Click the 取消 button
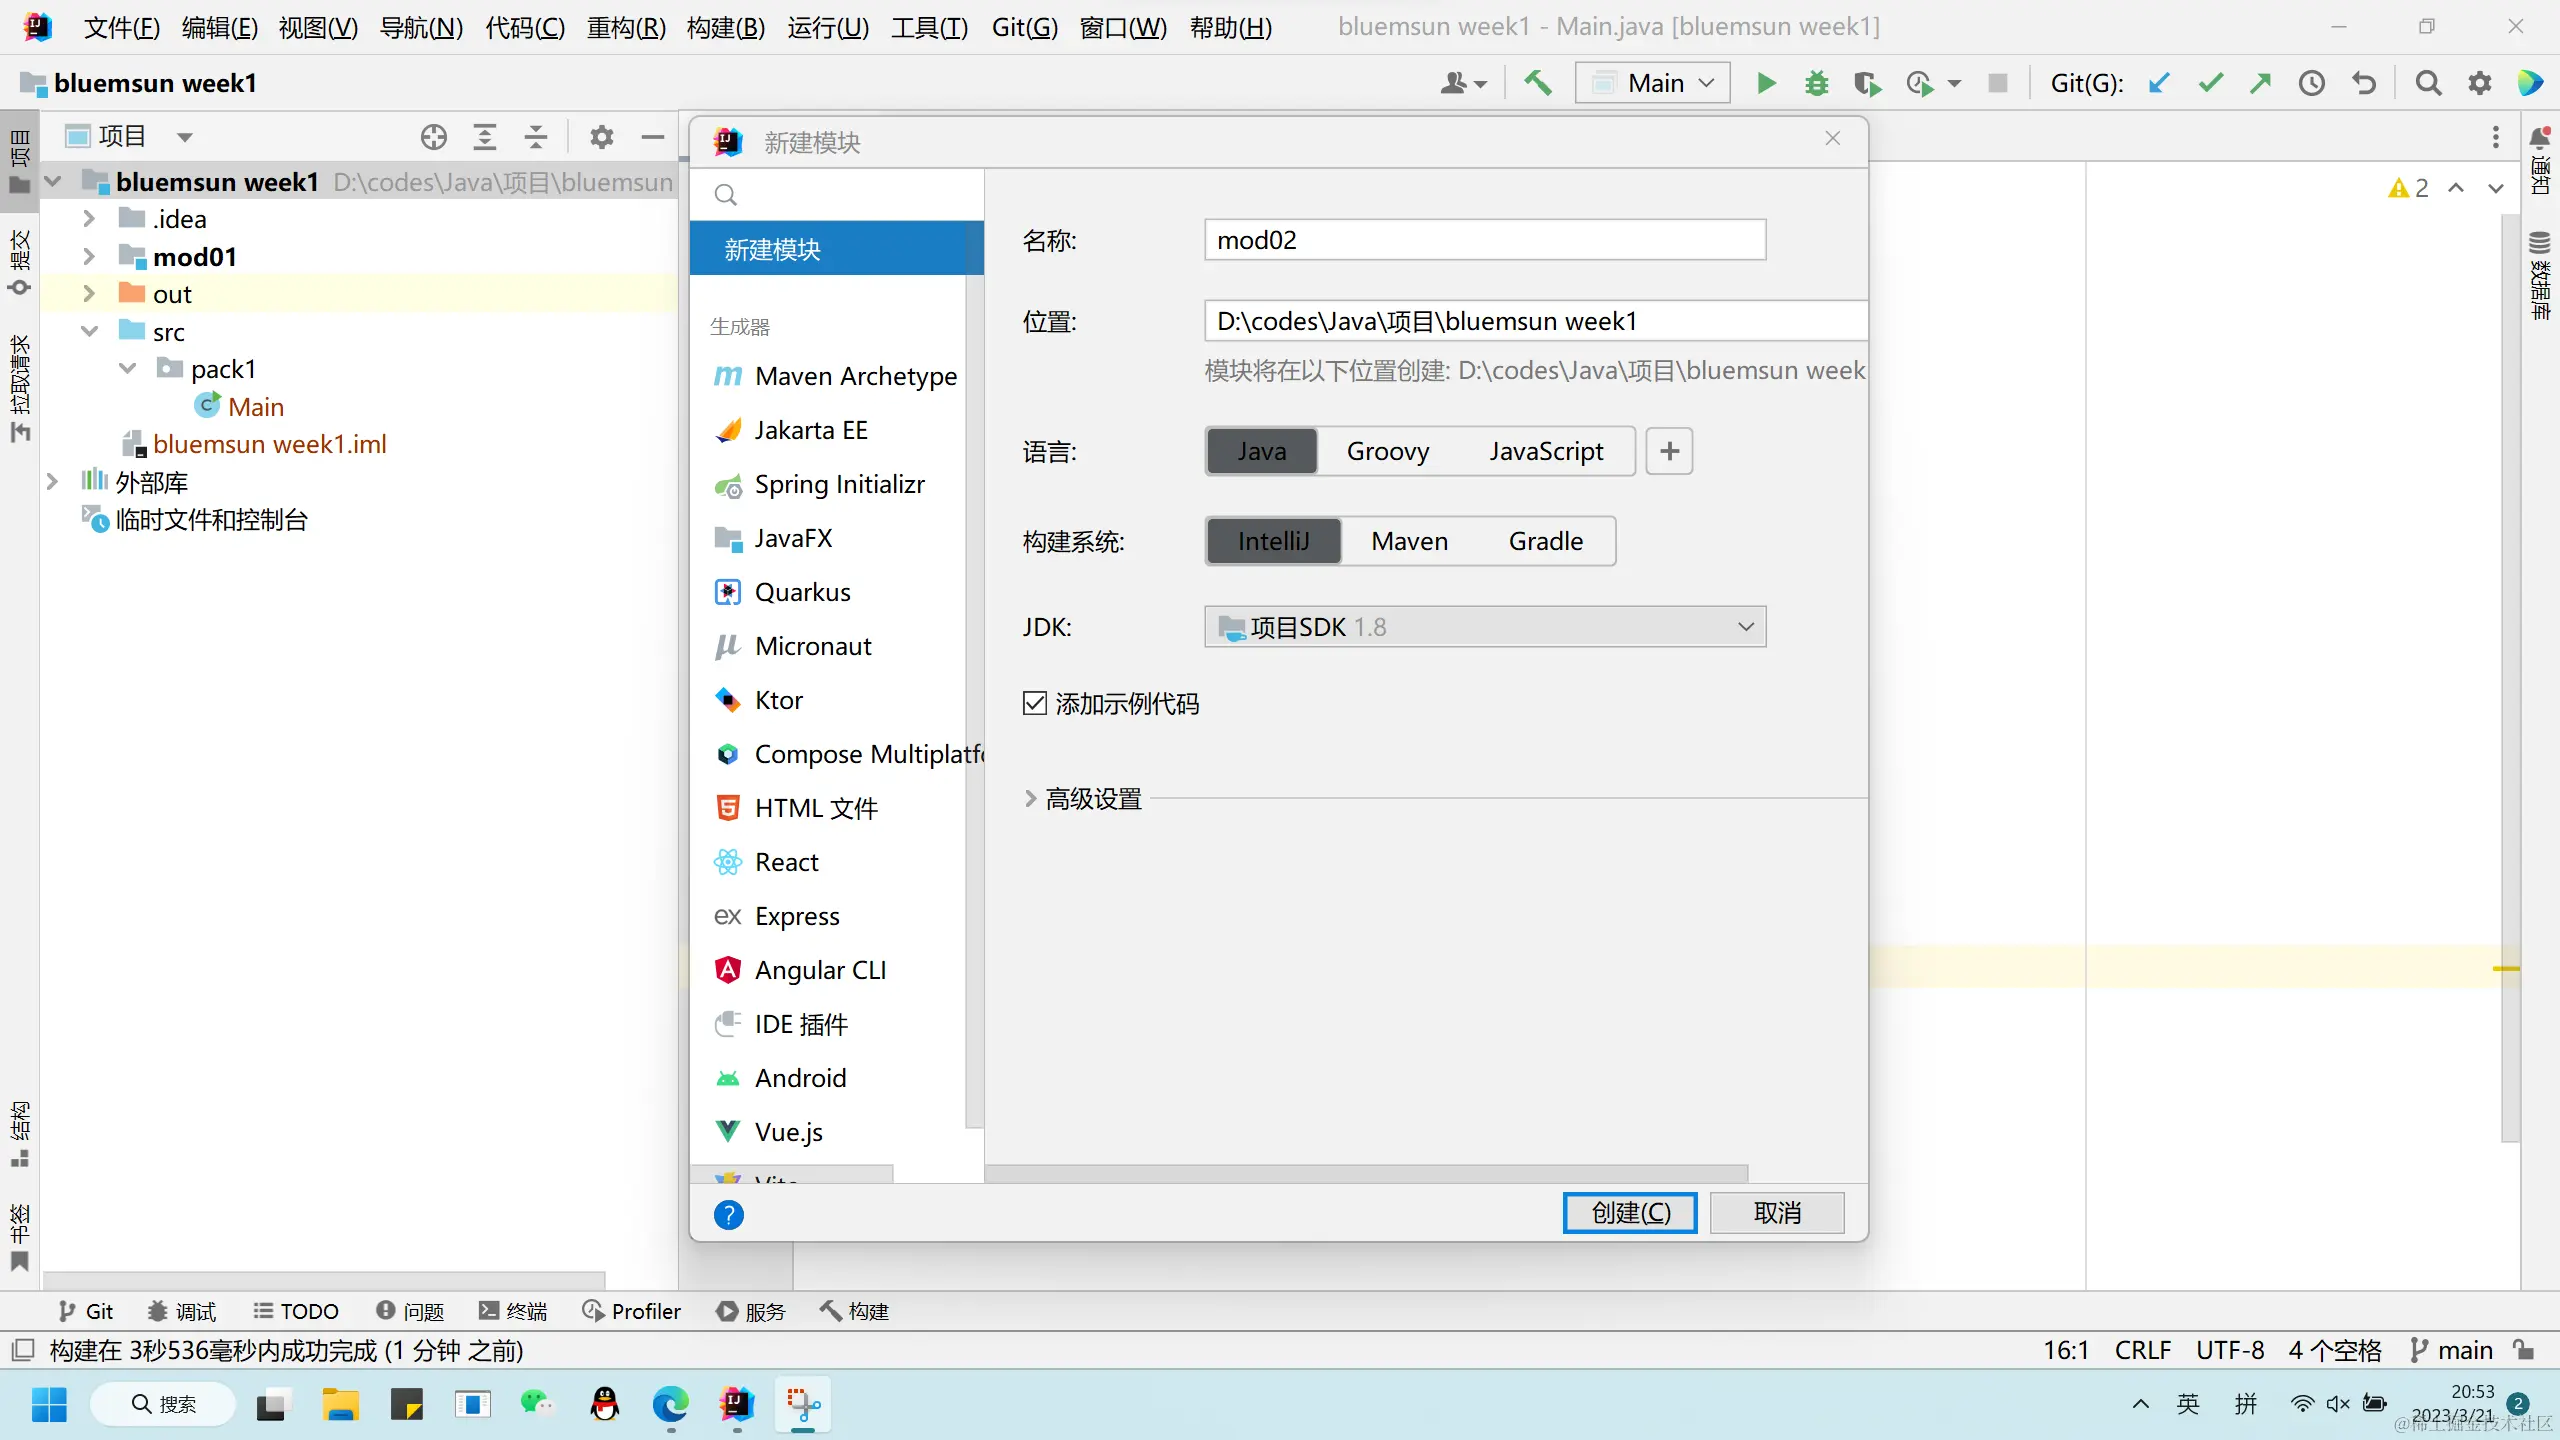 click(x=1777, y=1213)
